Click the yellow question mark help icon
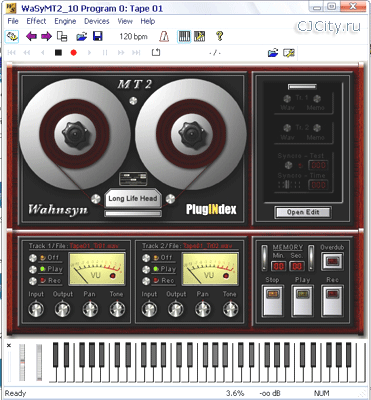The width and height of the screenshot is (371, 400). pyautogui.click(x=219, y=36)
